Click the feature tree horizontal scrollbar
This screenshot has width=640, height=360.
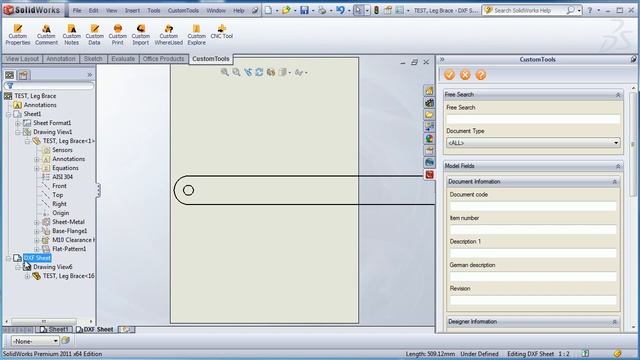(44, 322)
